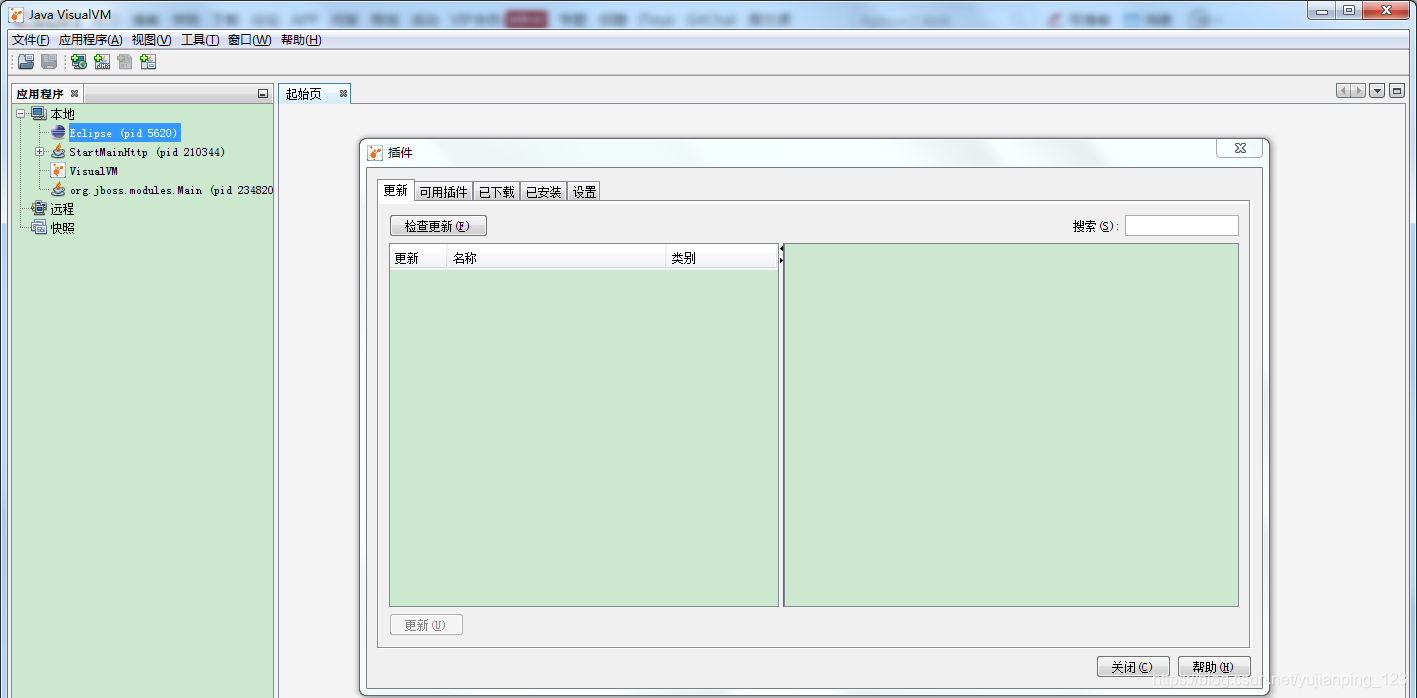
Task: Switch to the 设置 tab
Action: (x=585, y=192)
